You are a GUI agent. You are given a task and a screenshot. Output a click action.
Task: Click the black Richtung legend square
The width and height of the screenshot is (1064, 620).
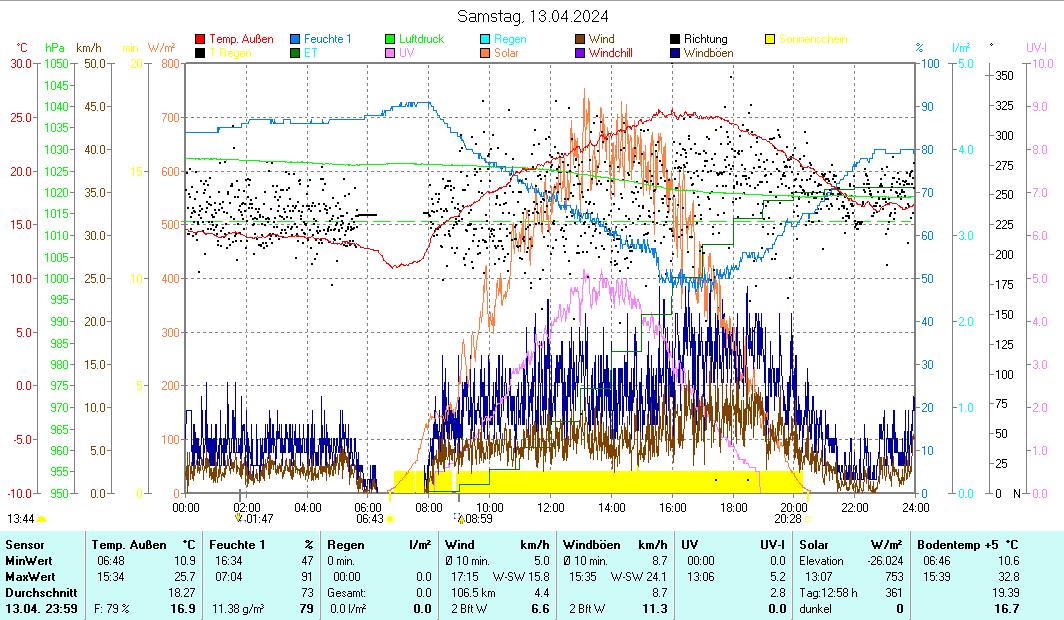pyautogui.click(x=676, y=40)
